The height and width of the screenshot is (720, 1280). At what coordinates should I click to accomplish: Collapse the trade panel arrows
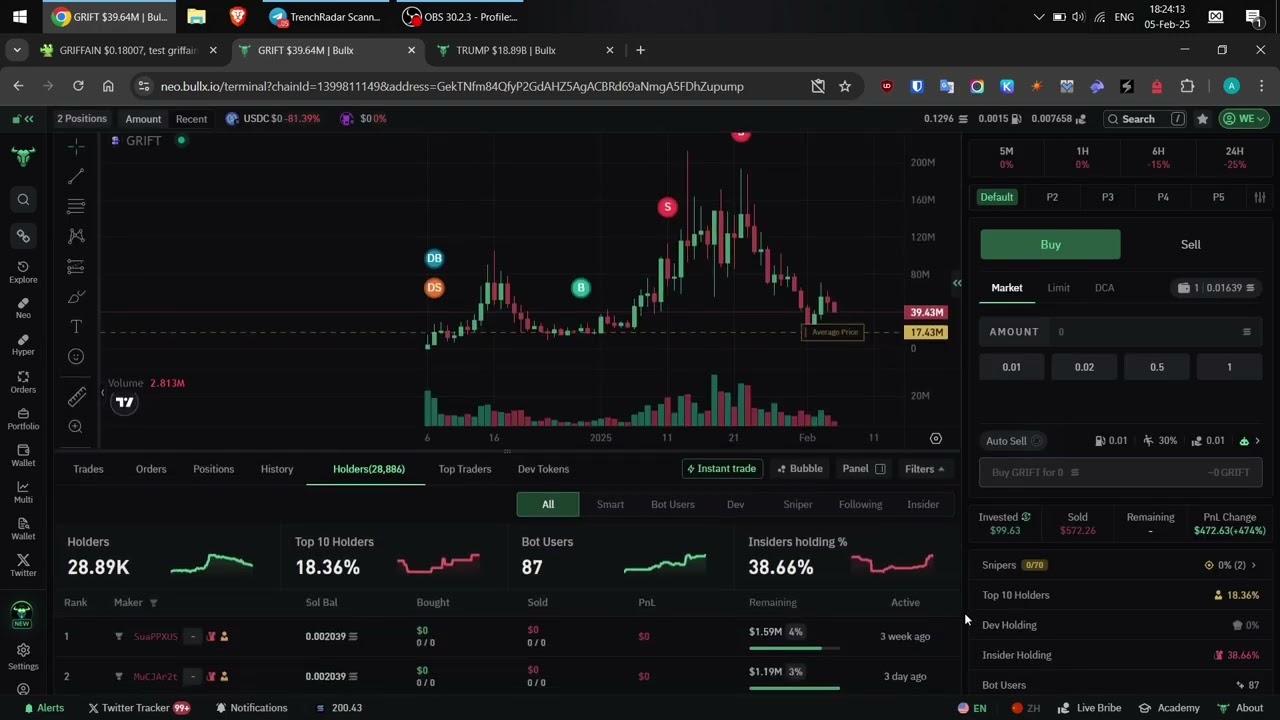point(957,284)
